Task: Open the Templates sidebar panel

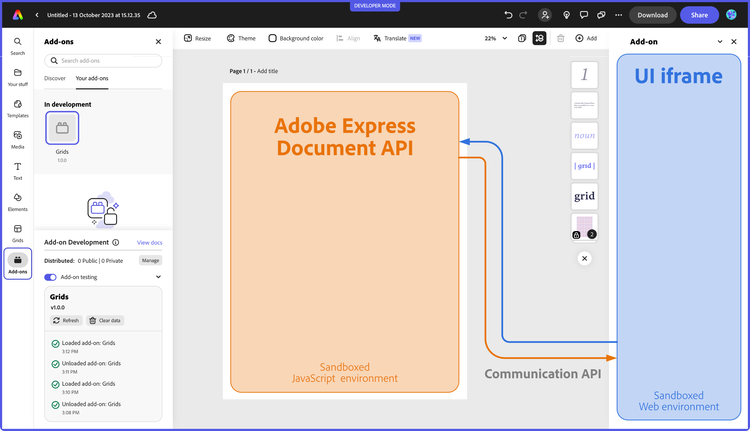Action: pyautogui.click(x=18, y=108)
